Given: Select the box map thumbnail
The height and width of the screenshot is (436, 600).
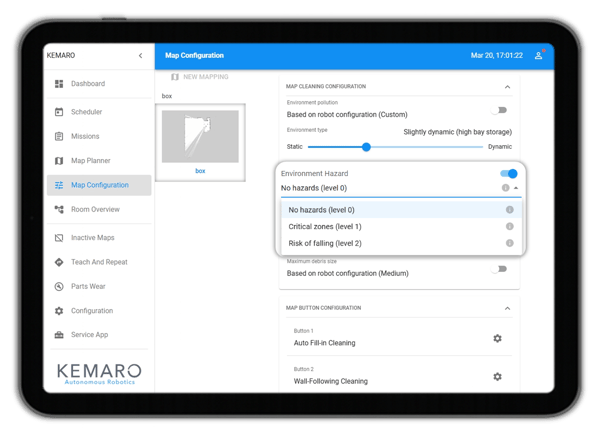Looking at the screenshot, I should coord(200,142).
